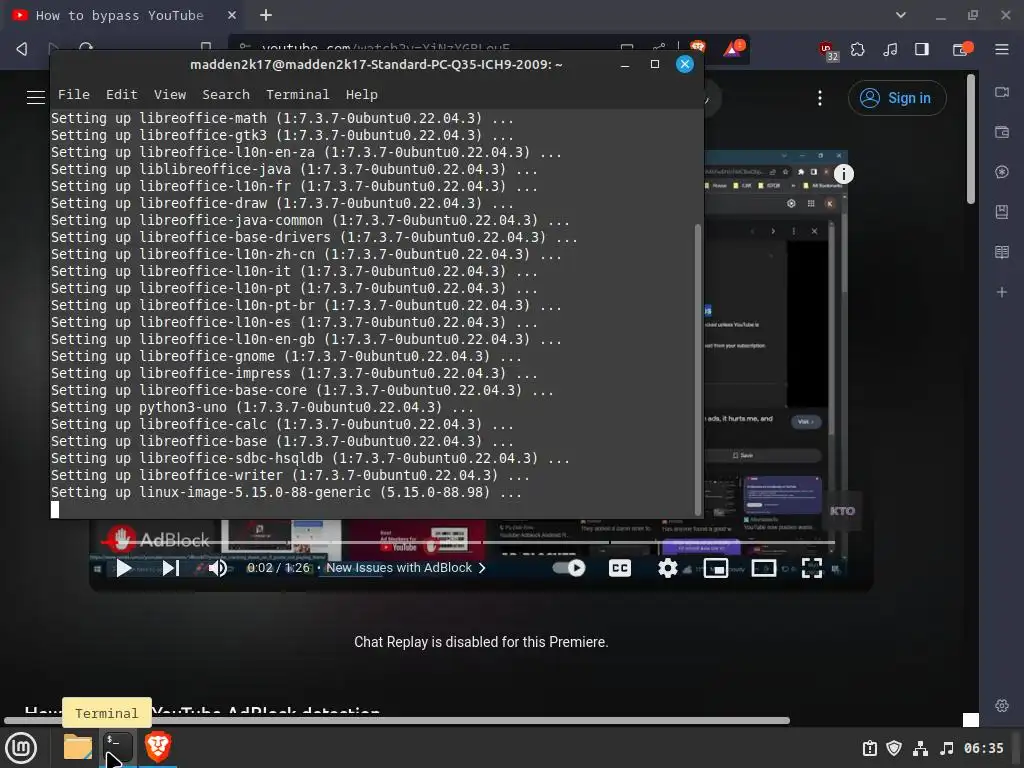Open Leo AI icon in Brave sidebar

pos(1002,172)
